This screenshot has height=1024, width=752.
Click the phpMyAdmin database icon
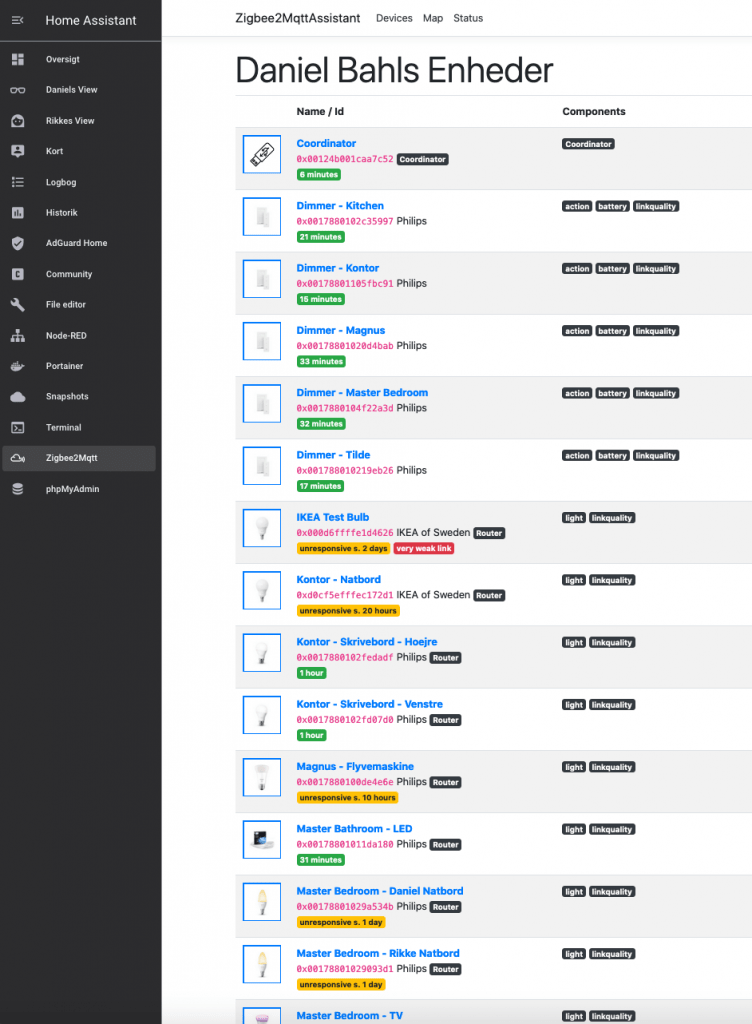[x=18, y=489]
